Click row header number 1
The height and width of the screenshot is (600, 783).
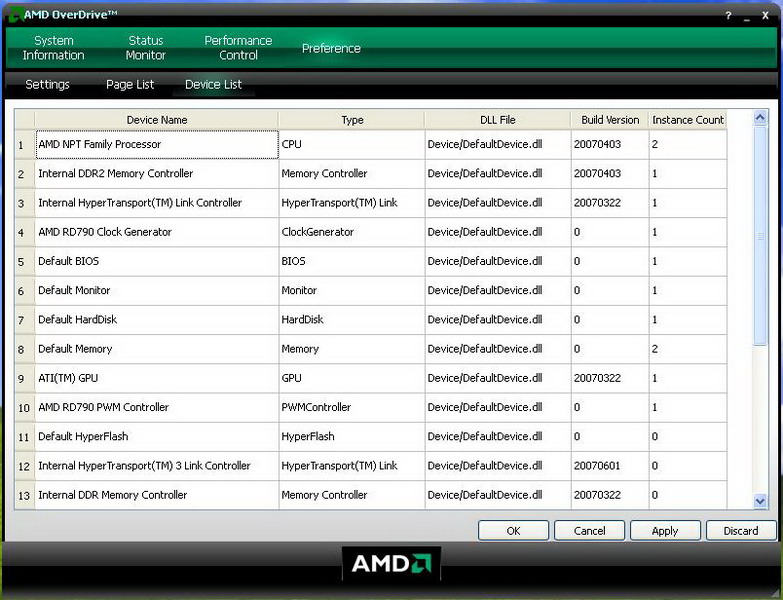(x=25, y=145)
